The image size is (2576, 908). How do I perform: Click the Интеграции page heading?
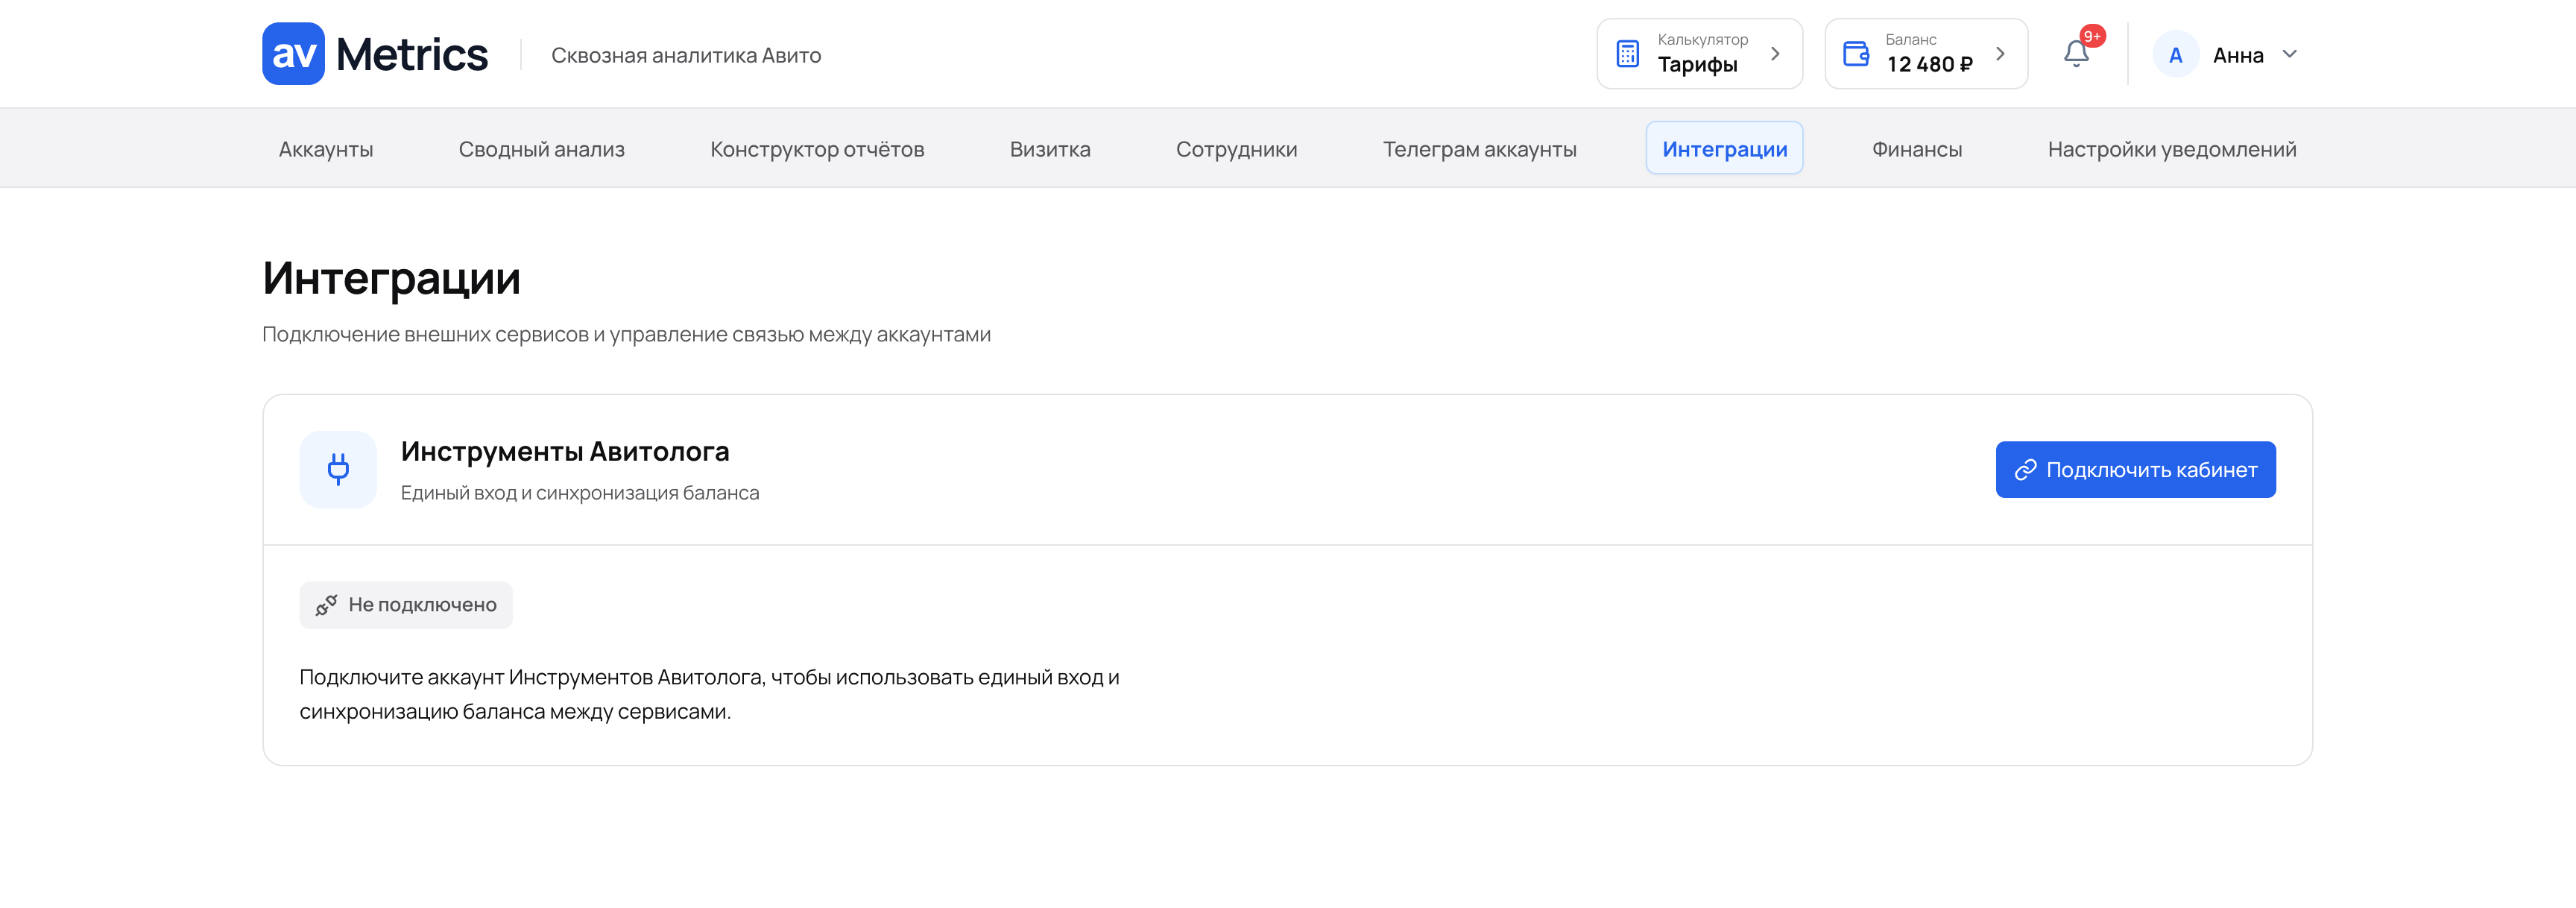point(391,279)
